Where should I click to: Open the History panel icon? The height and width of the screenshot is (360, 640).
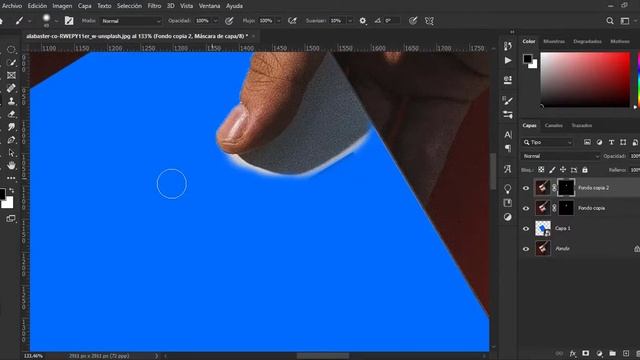click(x=508, y=46)
